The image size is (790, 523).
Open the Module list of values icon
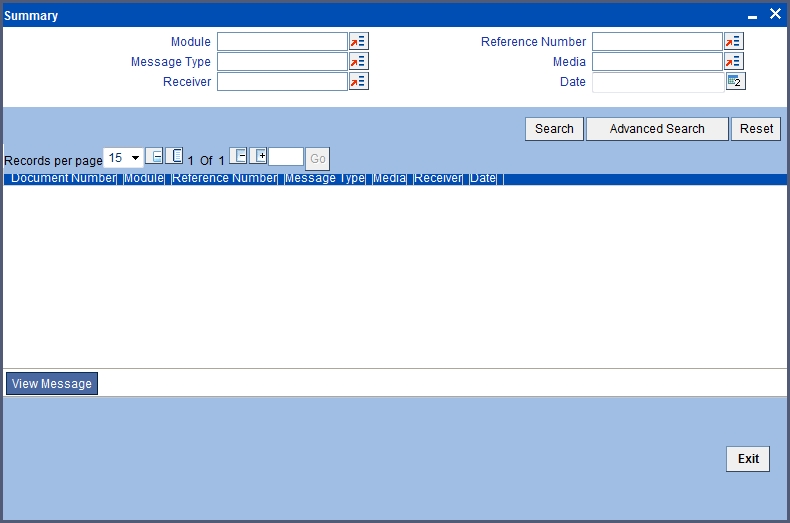(359, 41)
